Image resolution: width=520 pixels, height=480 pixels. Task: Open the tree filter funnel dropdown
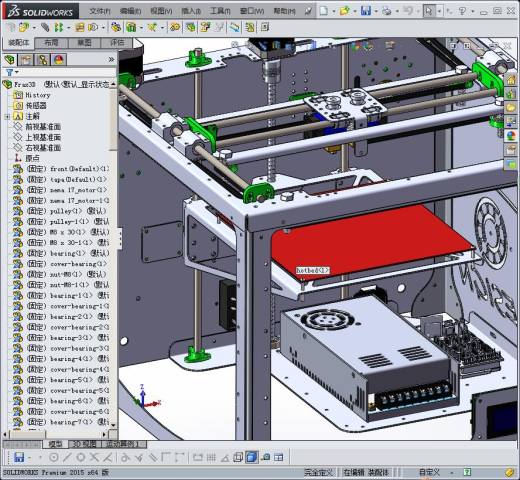click(x=11, y=72)
